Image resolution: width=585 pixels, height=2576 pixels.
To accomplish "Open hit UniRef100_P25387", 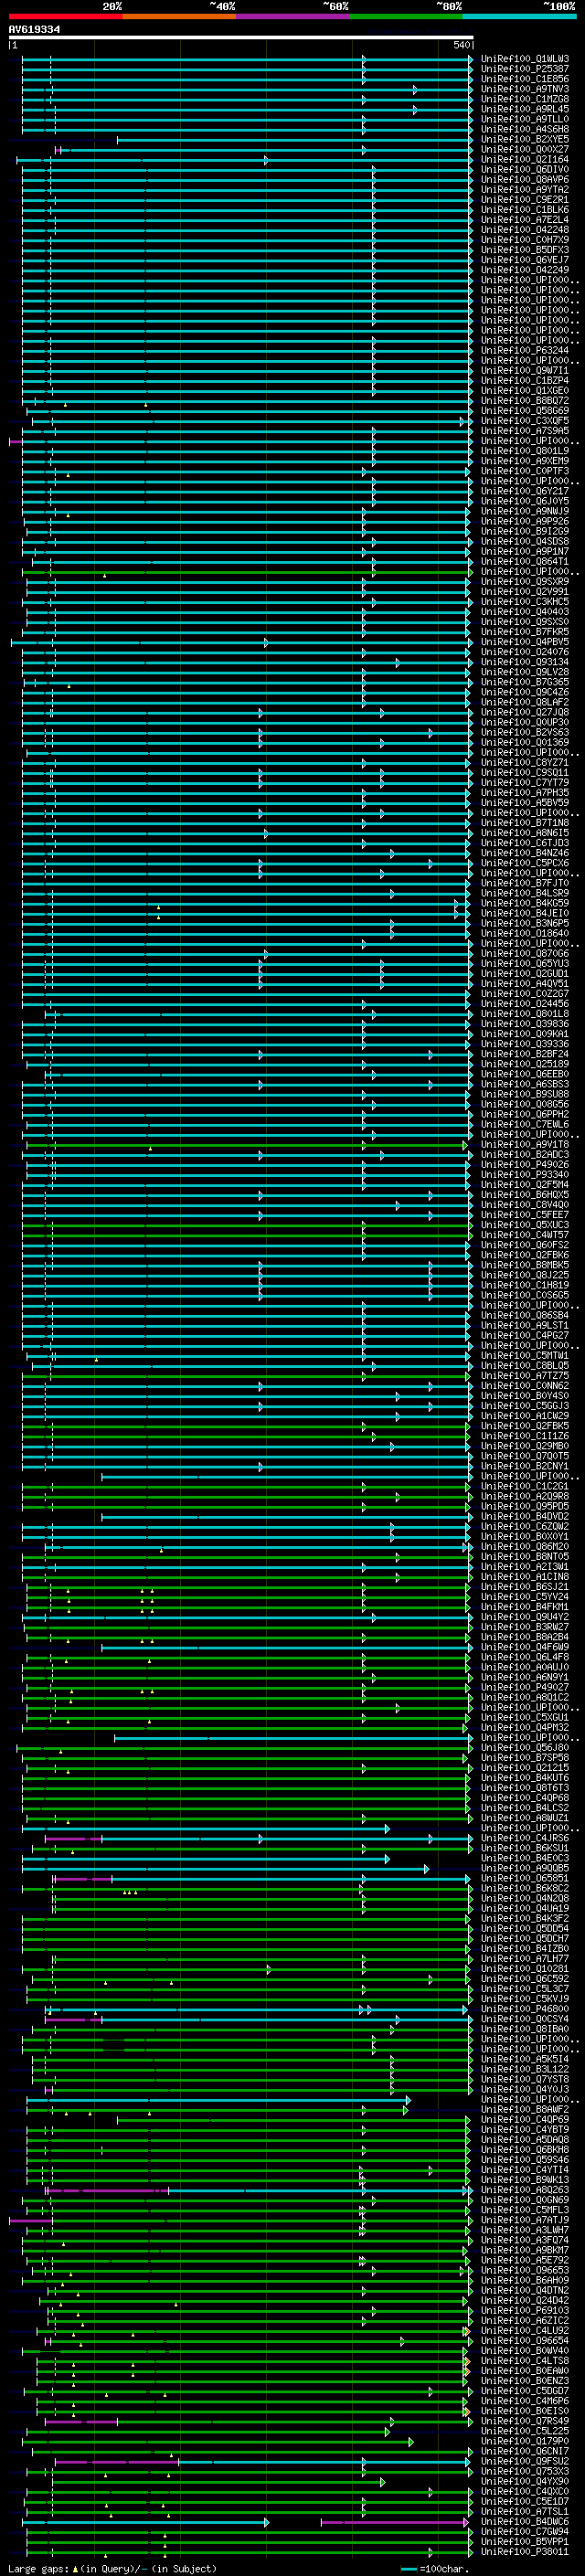I will pos(525,69).
